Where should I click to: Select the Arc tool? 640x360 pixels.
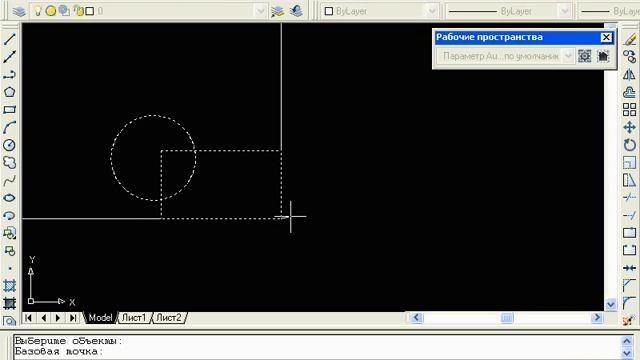tap(9, 127)
